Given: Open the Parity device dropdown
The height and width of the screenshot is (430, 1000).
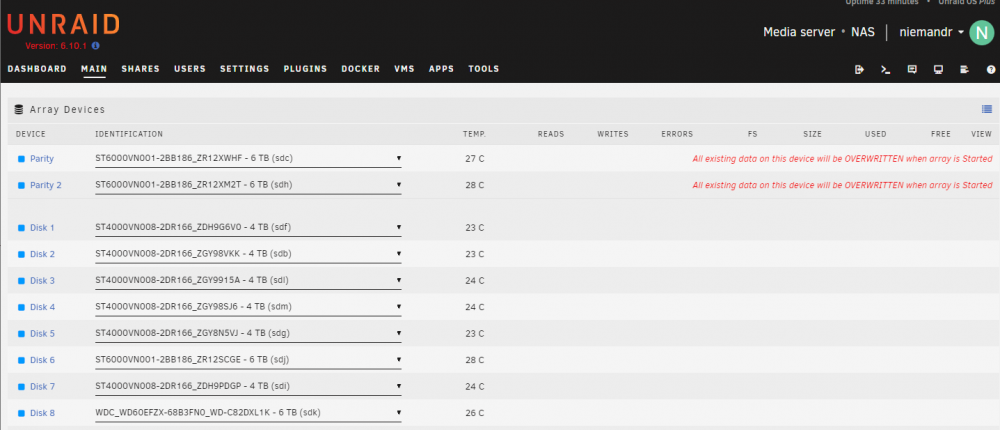Looking at the screenshot, I should point(248,158).
